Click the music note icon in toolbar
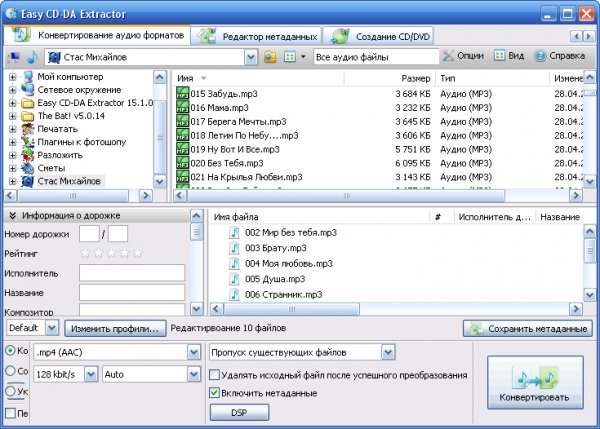 [x=32, y=57]
